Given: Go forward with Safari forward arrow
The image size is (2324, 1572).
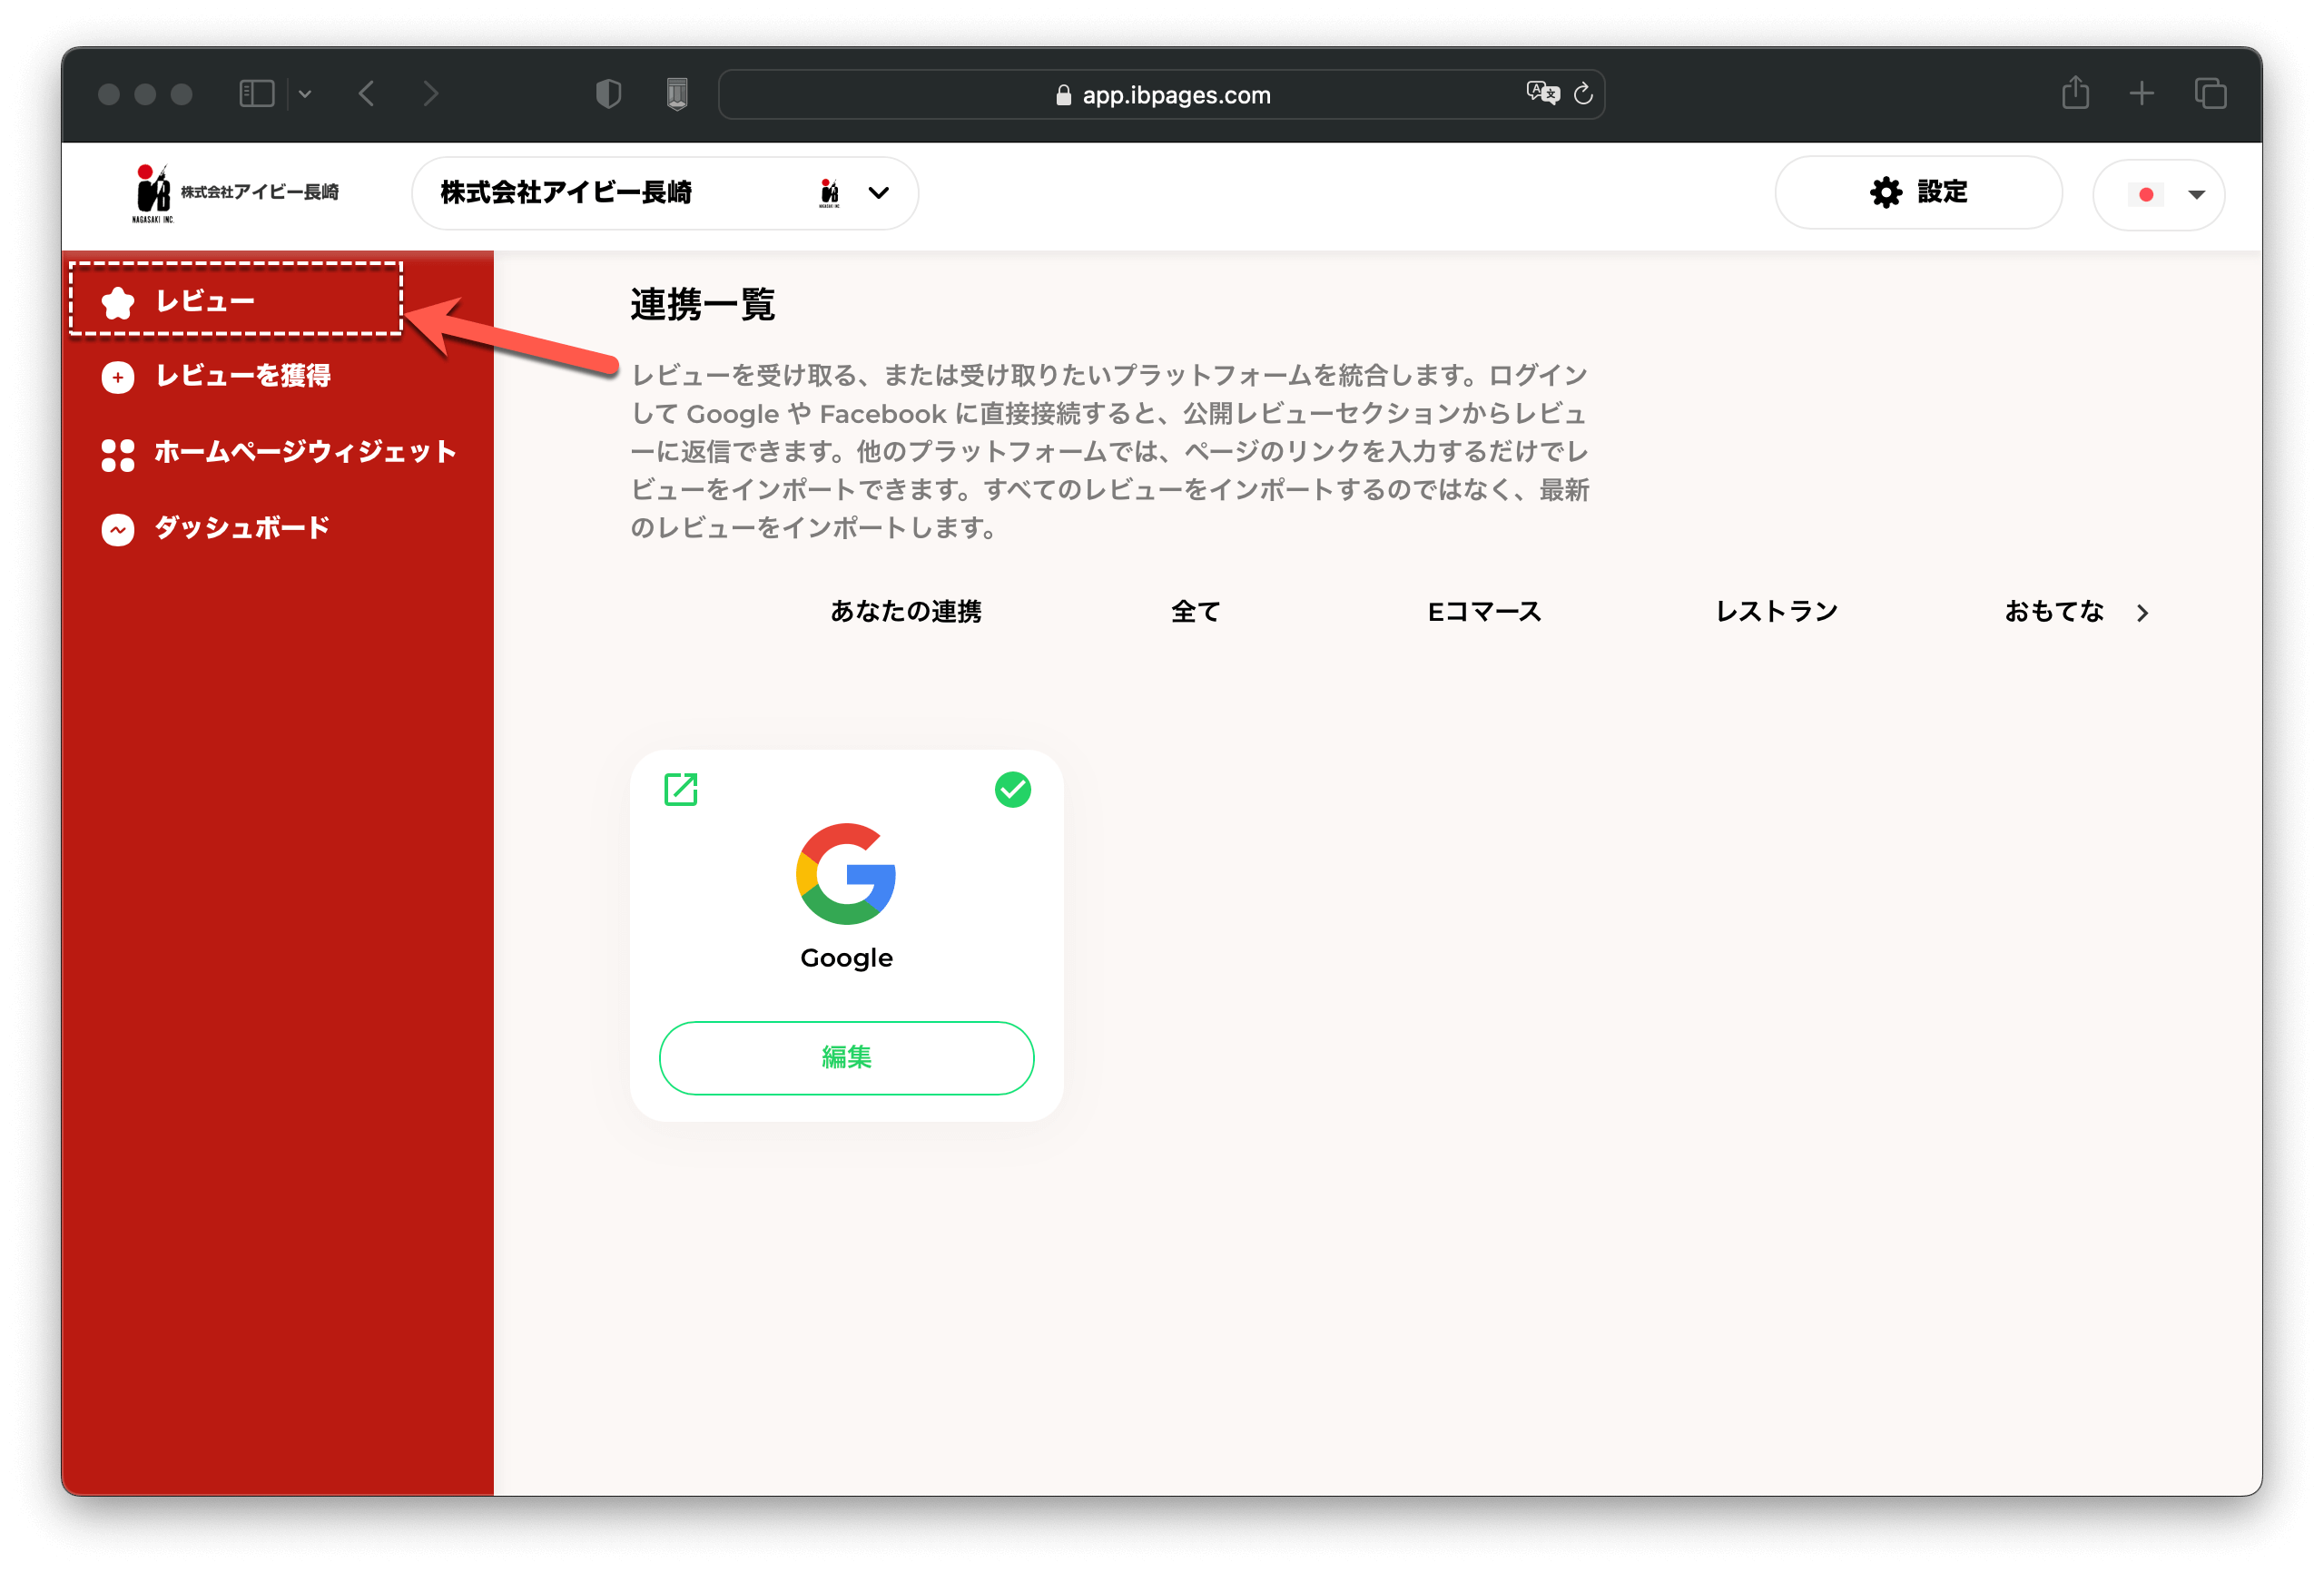Looking at the screenshot, I should click(431, 94).
